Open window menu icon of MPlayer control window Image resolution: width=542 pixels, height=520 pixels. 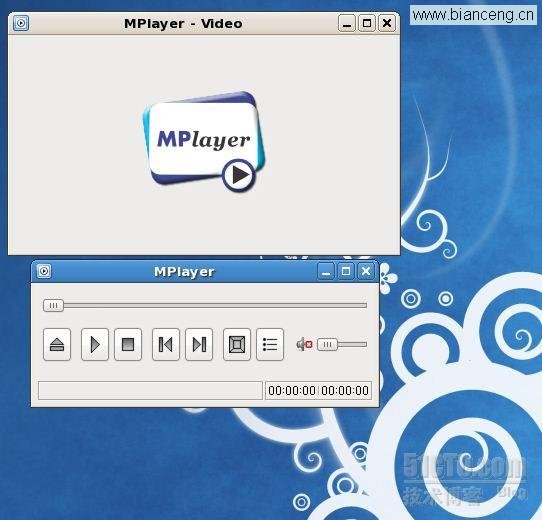point(44,271)
